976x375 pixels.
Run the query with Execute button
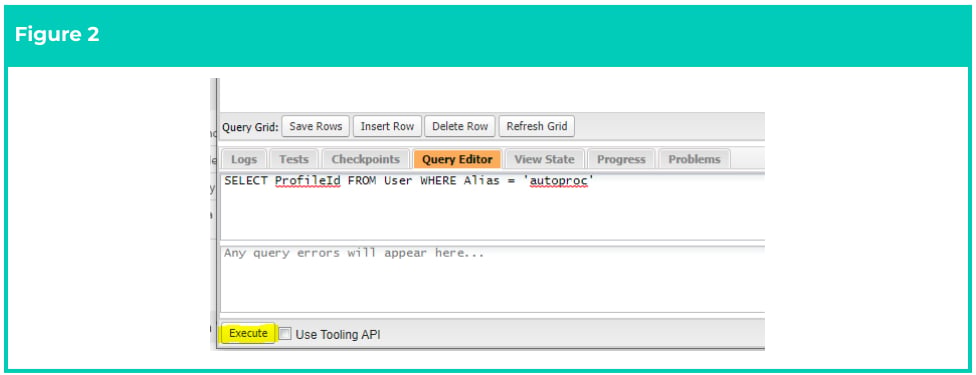(248, 333)
